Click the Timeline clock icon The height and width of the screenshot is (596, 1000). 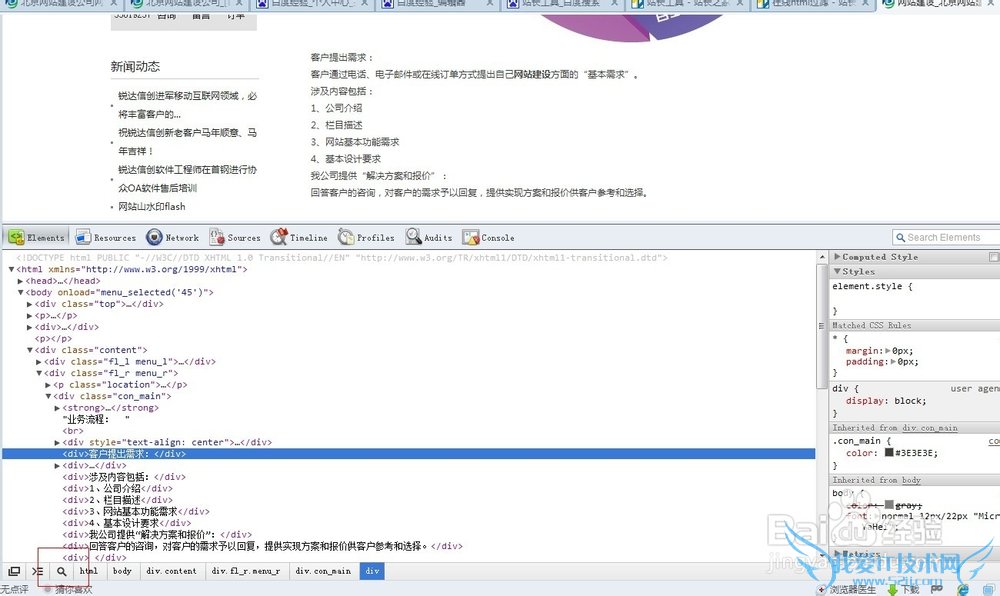click(x=278, y=237)
